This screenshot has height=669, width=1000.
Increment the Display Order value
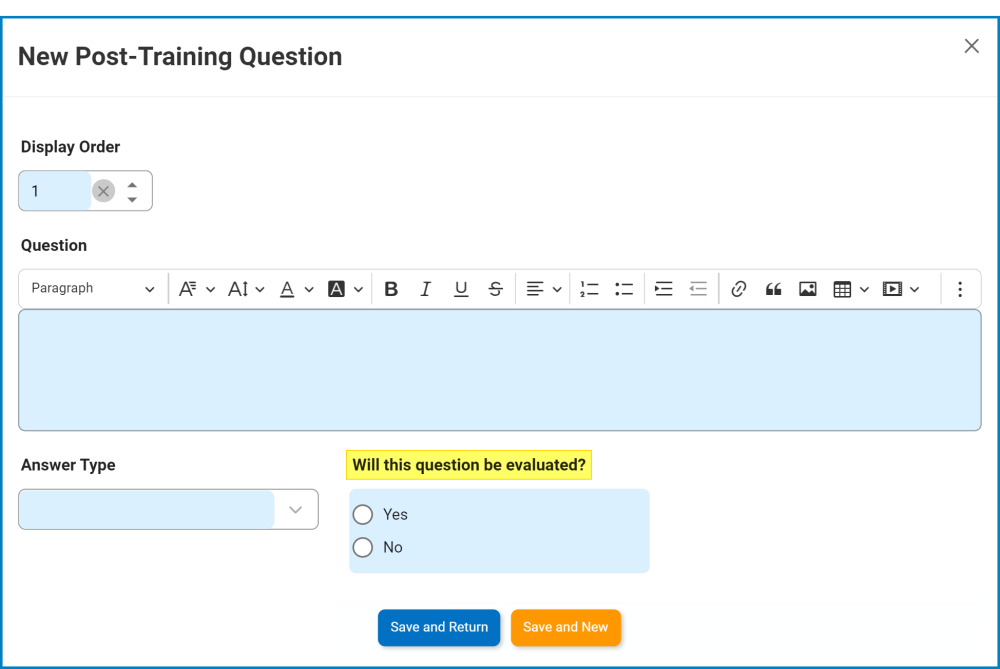point(132,184)
